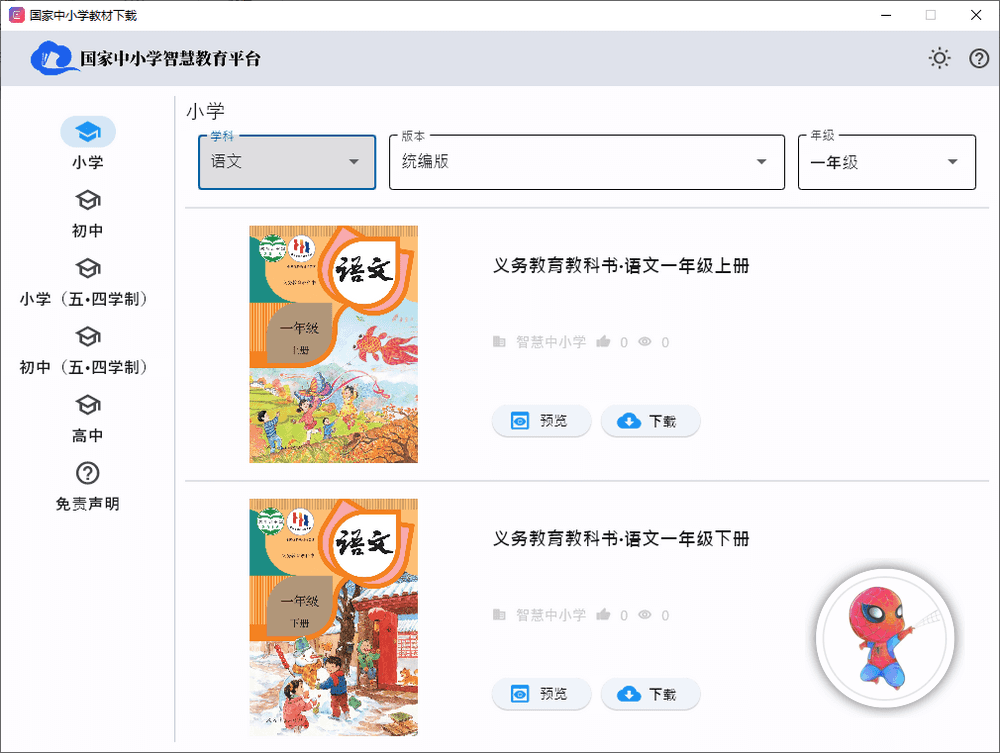Click the help icon in the top right

[979, 58]
